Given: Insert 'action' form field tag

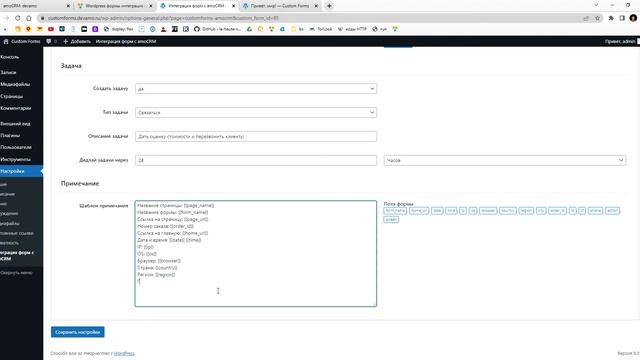Looking at the screenshot, I should (x=613, y=211).
